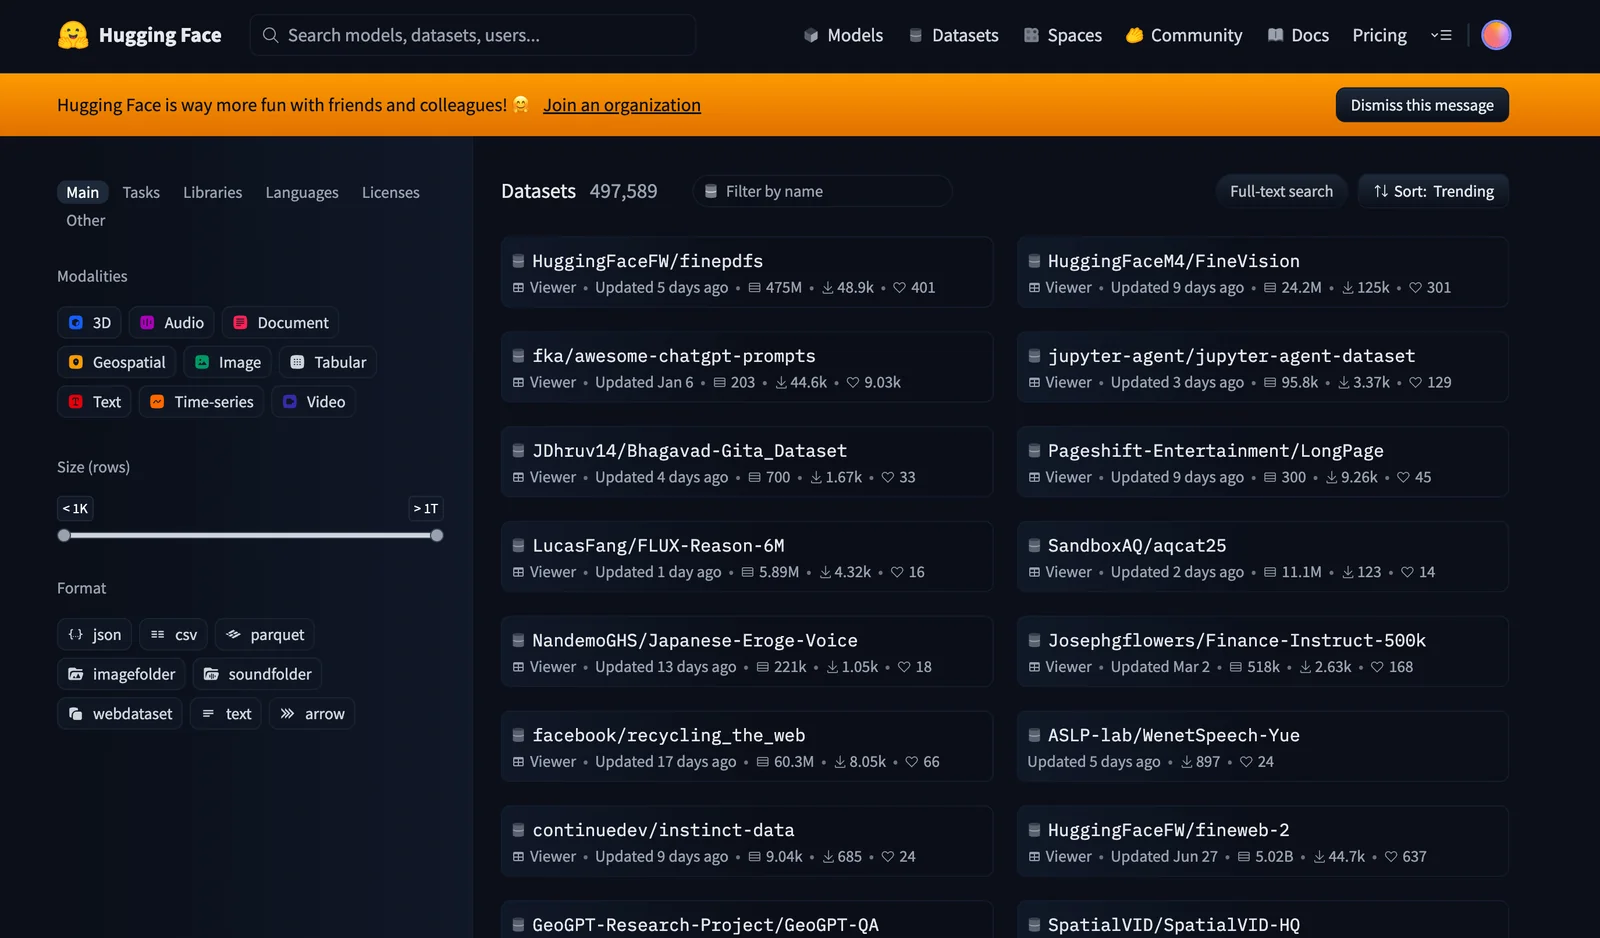1600x938 pixels.
Task: Open the more-options list icon in navbar
Action: click(1441, 35)
